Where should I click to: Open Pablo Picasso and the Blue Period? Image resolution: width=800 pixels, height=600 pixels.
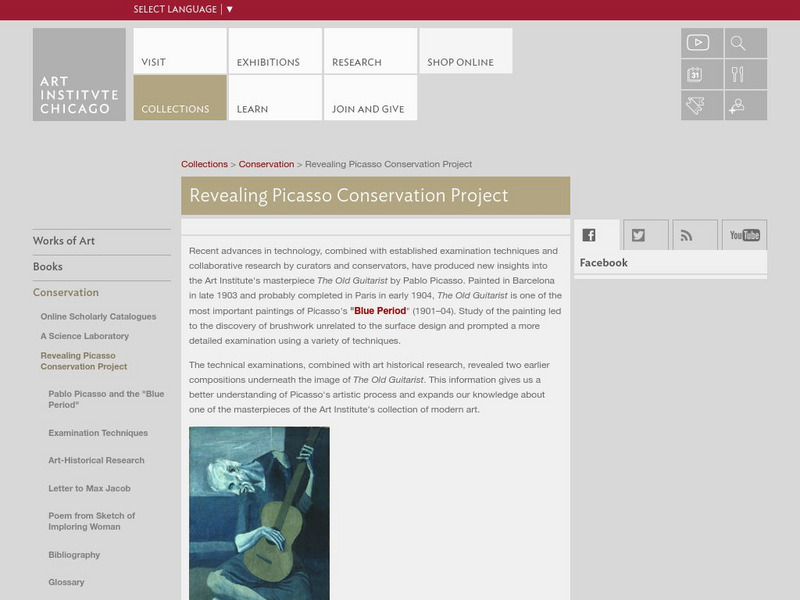click(106, 399)
